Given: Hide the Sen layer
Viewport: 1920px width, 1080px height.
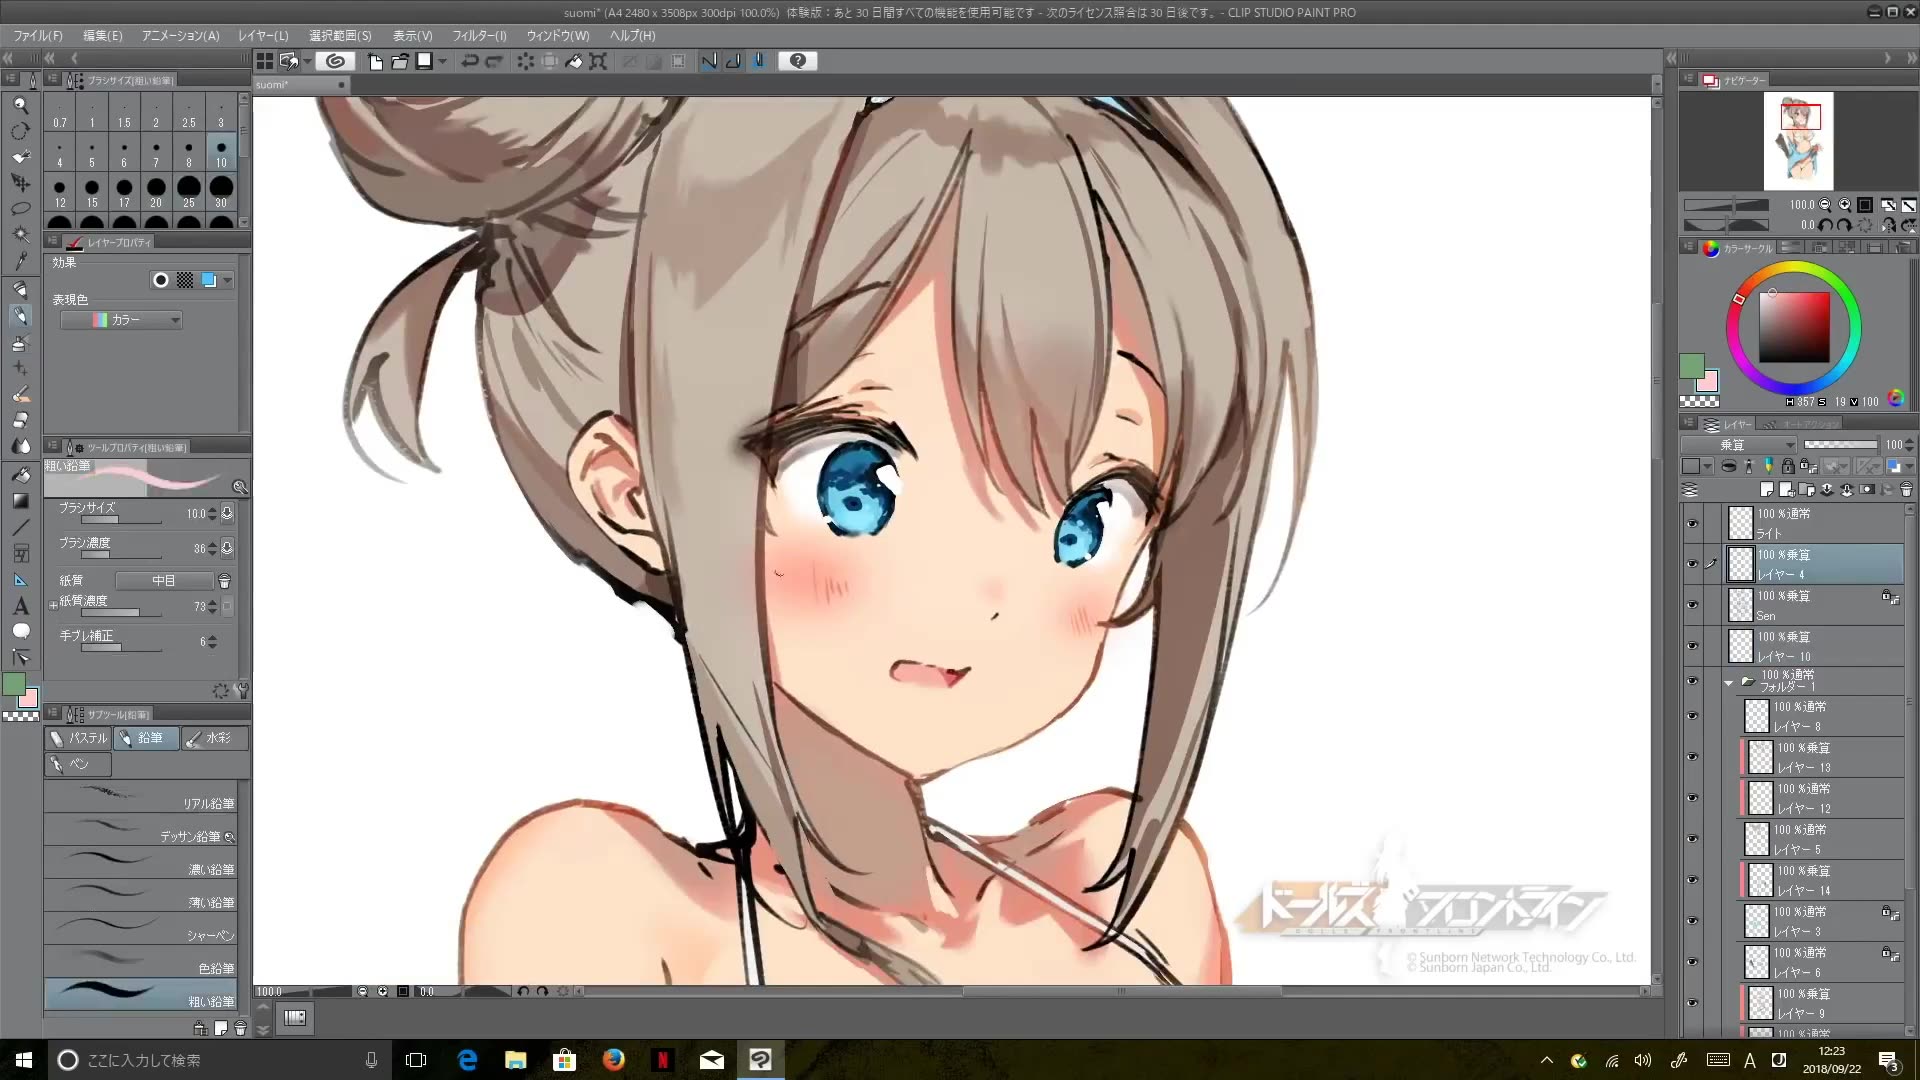Looking at the screenshot, I should tap(1692, 605).
